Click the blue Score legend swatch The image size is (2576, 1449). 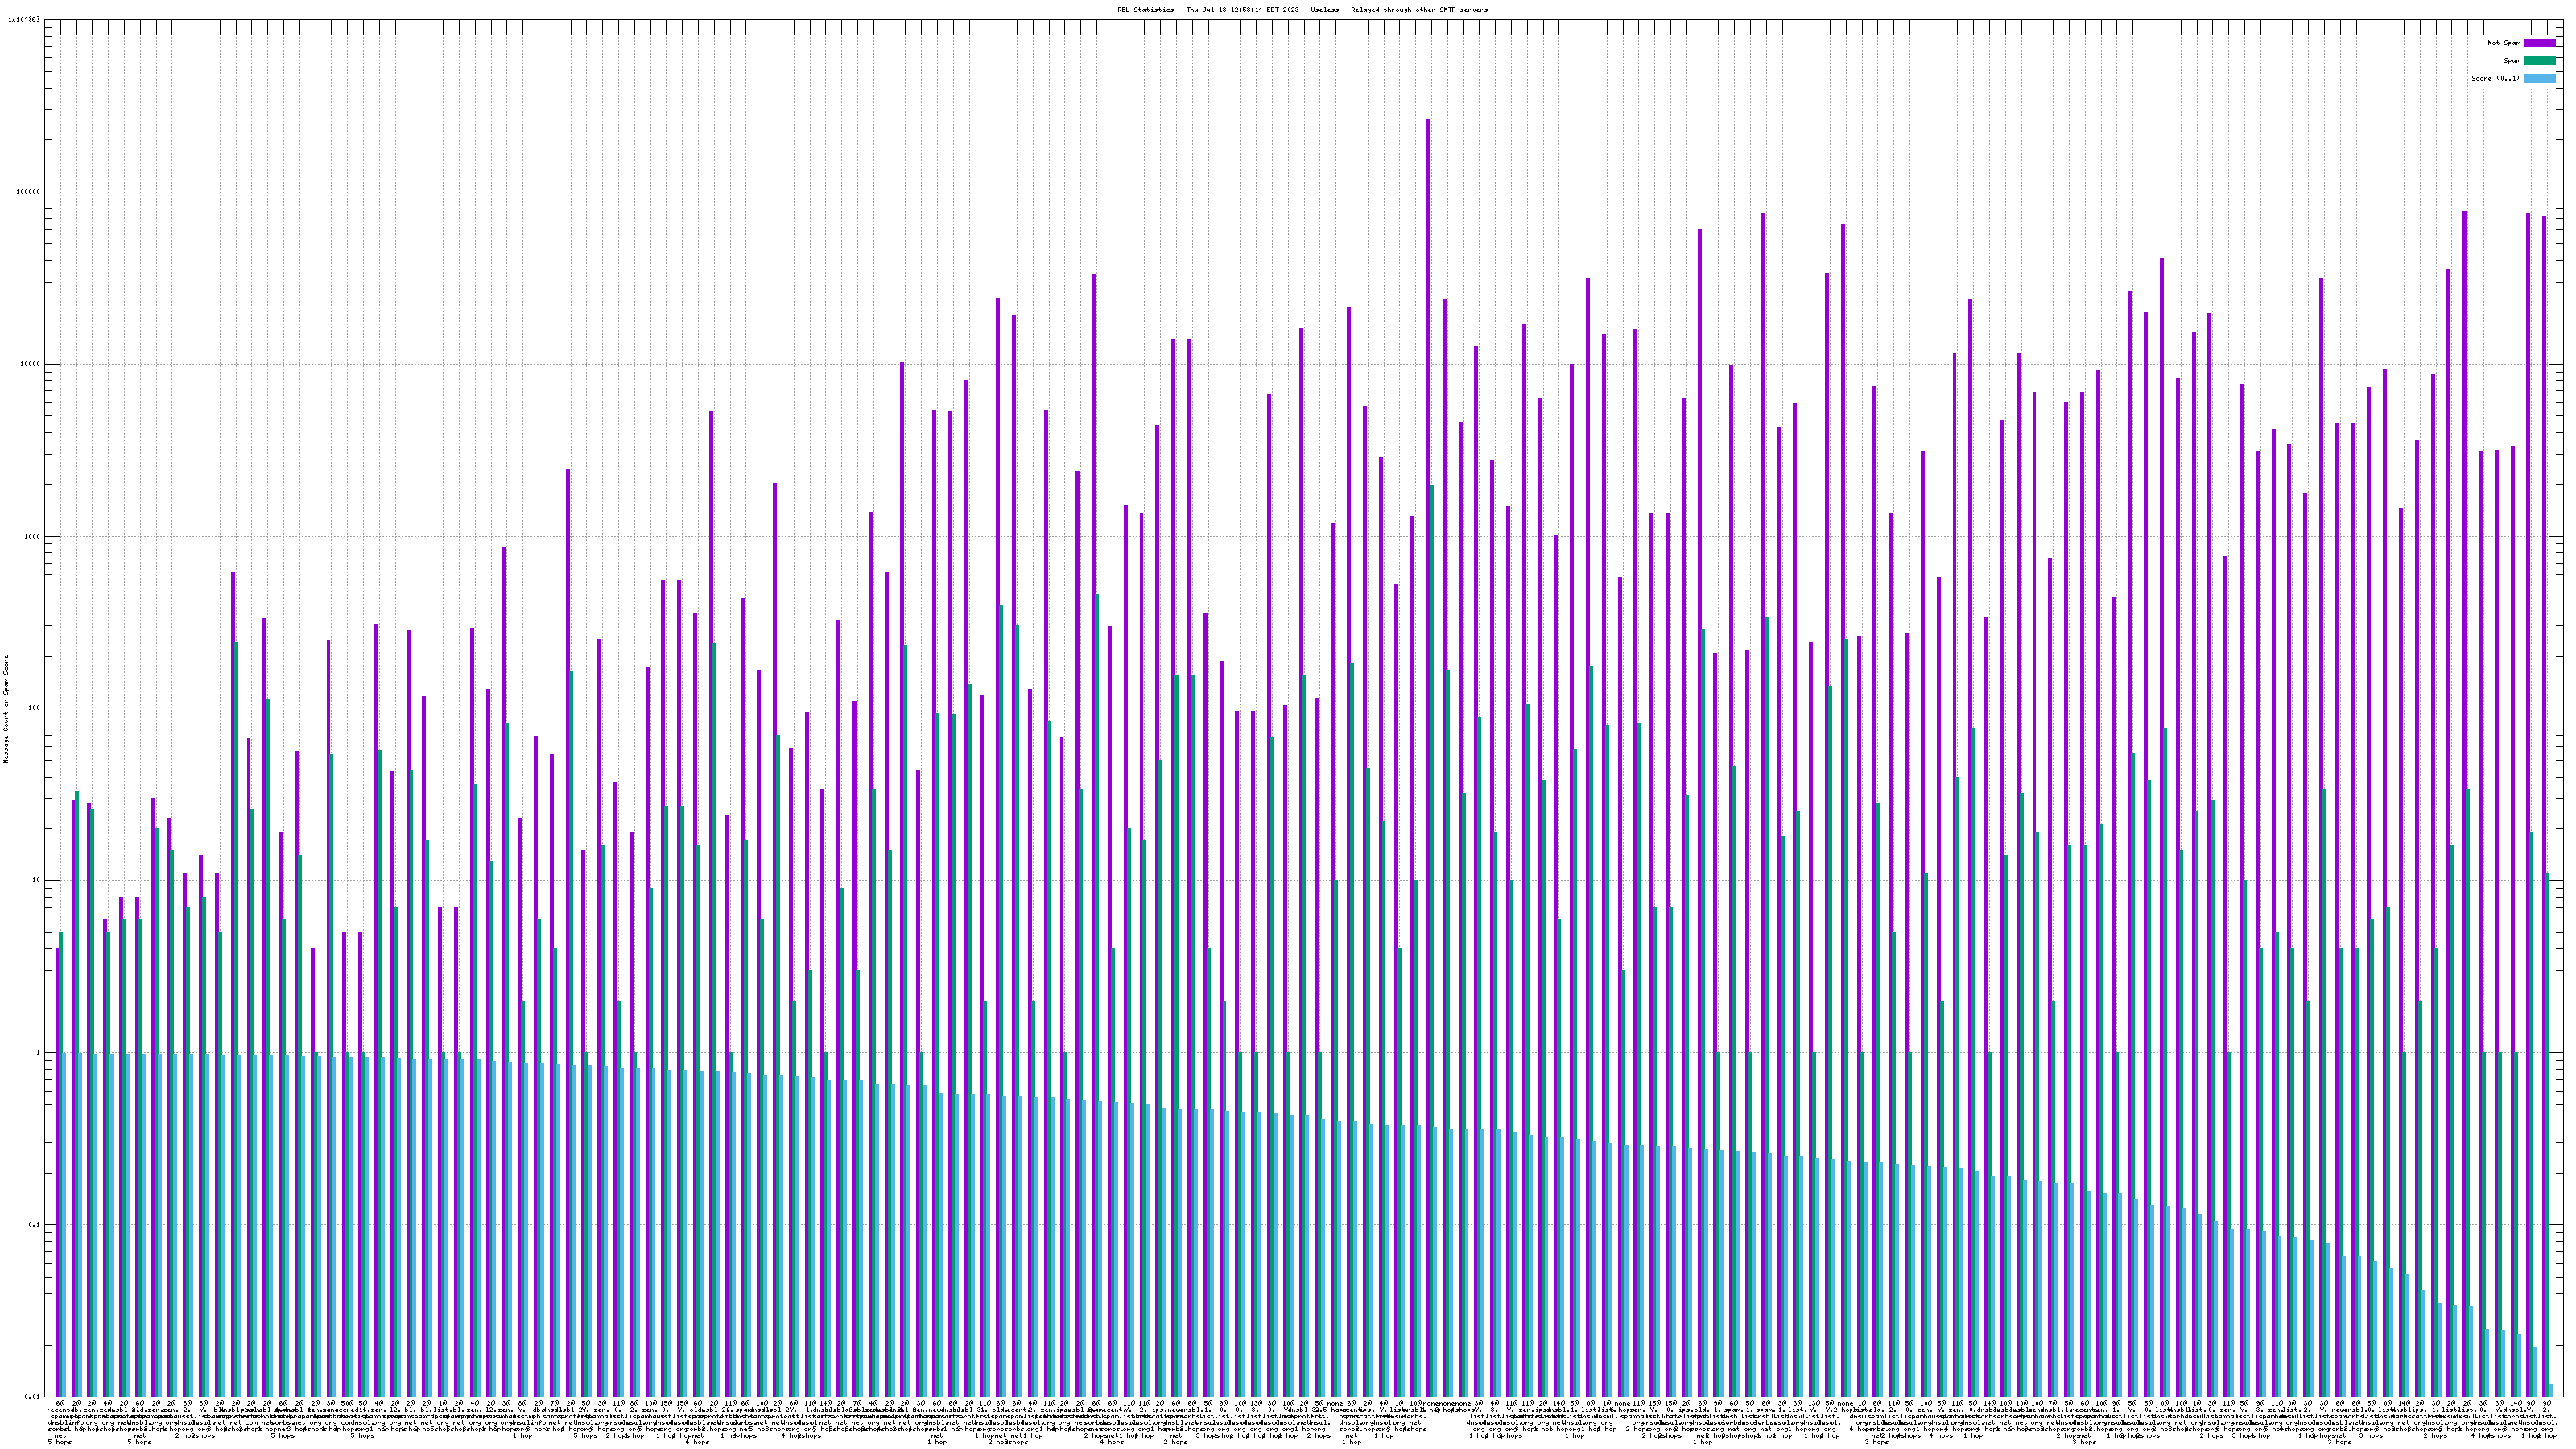click(x=2539, y=78)
